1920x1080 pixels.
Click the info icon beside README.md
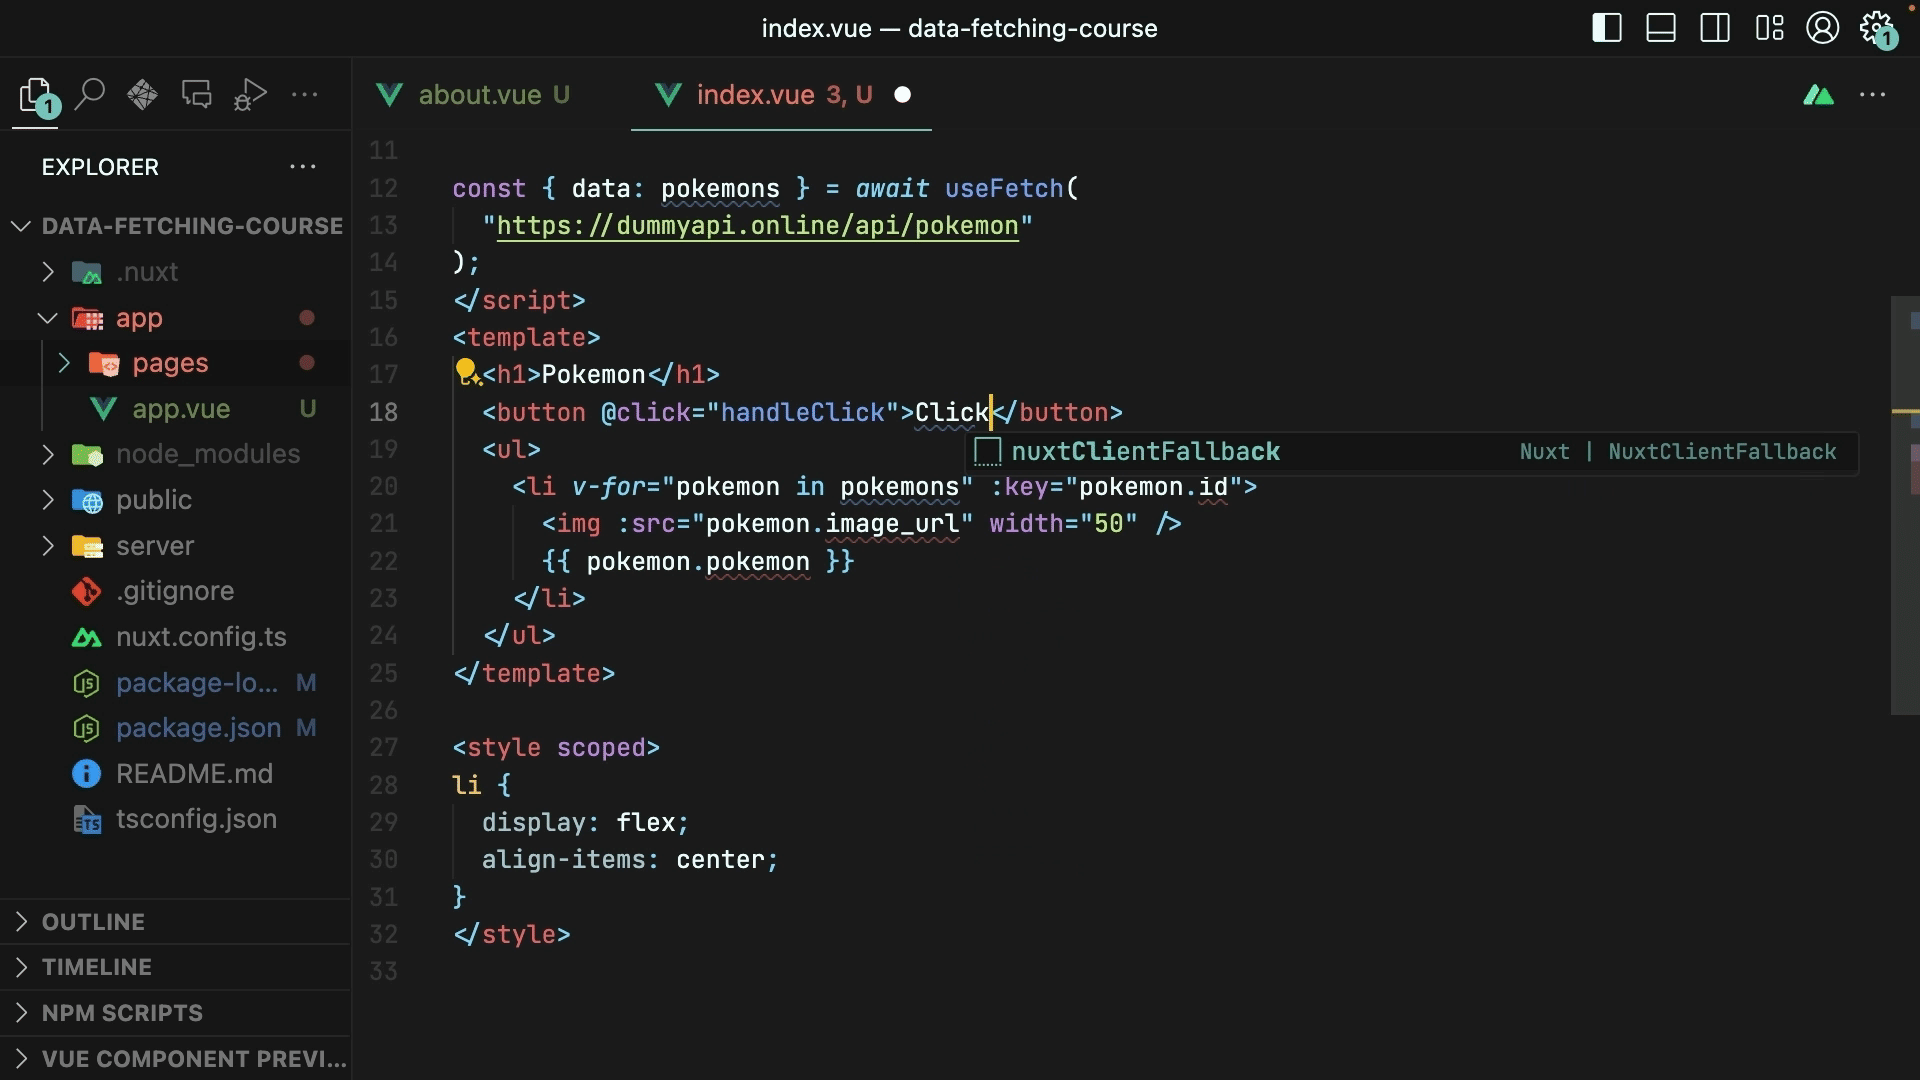(87, 774)
